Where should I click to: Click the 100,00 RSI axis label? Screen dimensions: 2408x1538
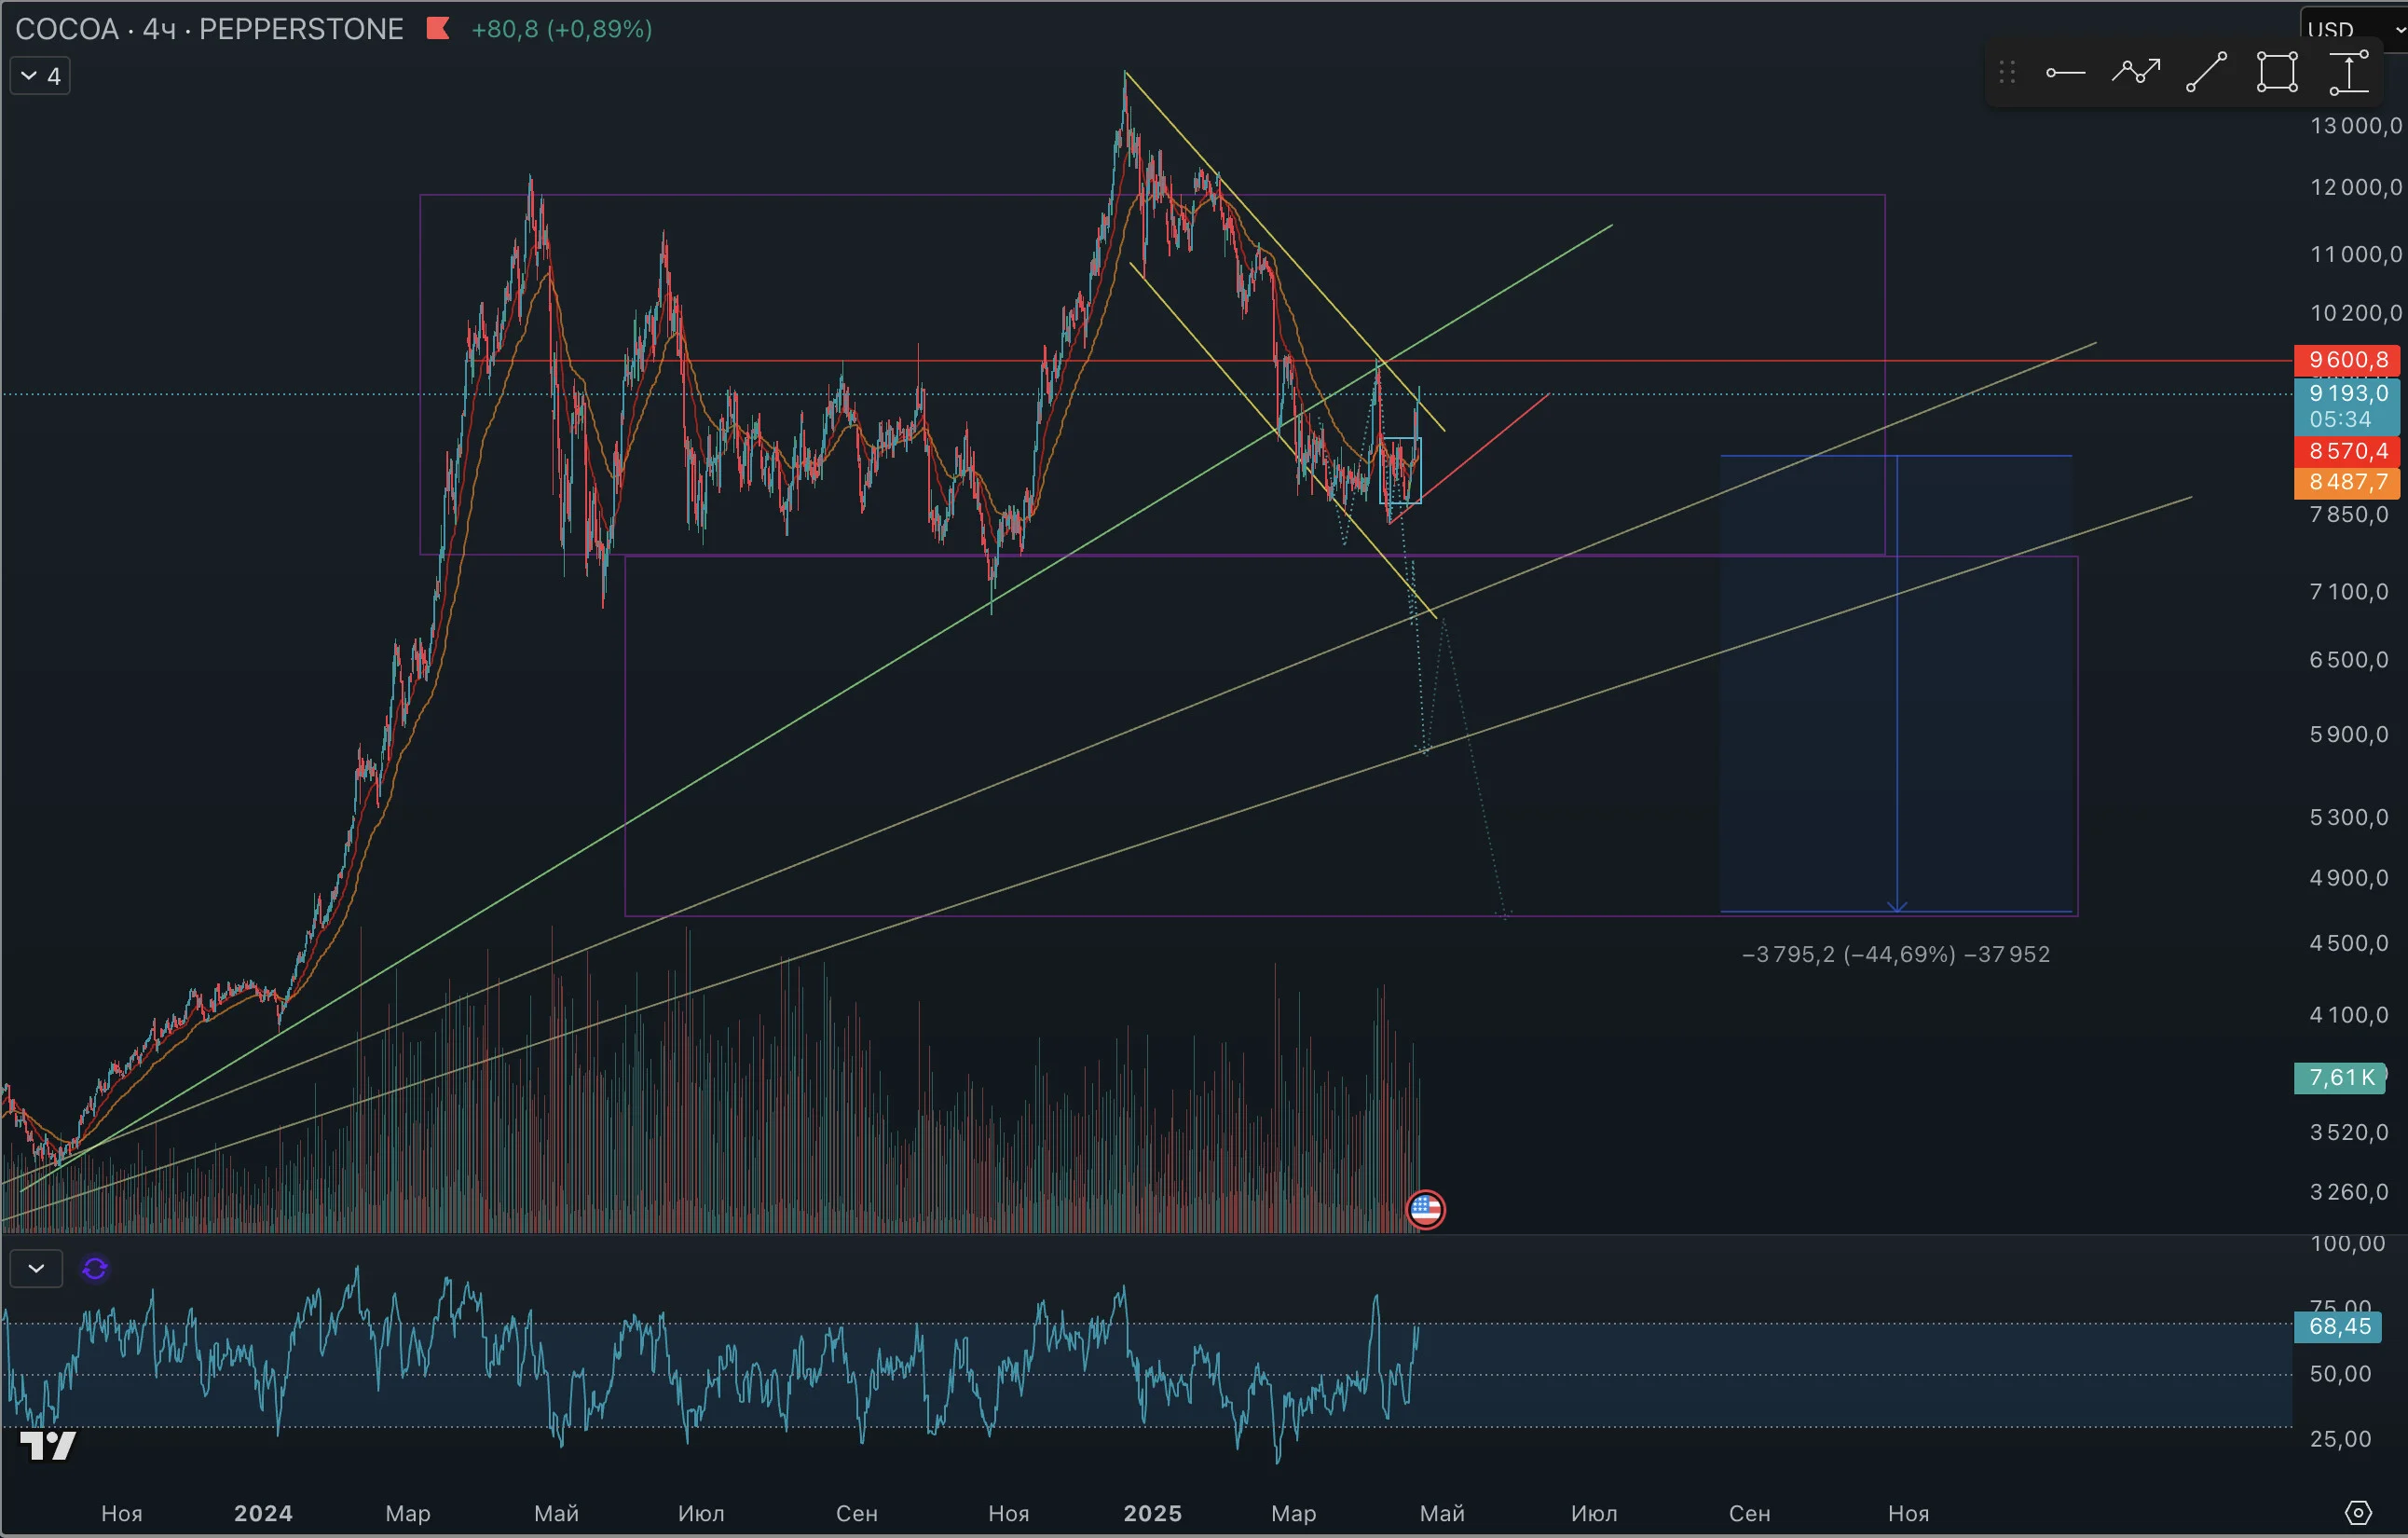coord(2347,1243)
